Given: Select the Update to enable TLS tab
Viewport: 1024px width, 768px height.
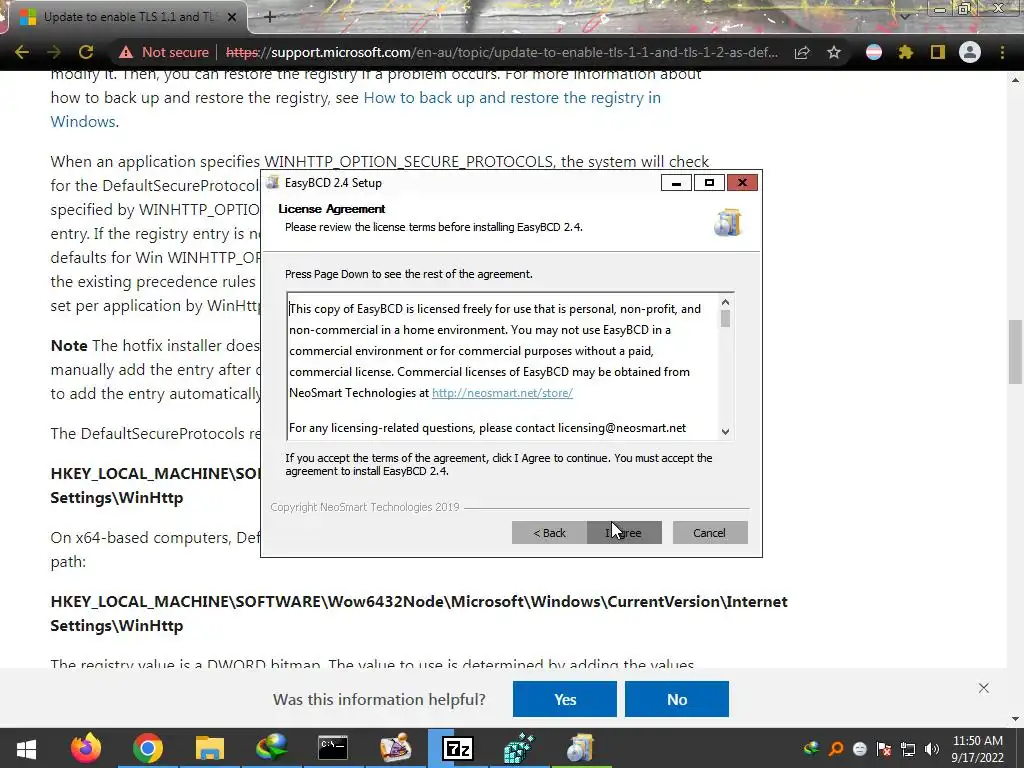Looking at the screenshot, I should pos(127,17).
